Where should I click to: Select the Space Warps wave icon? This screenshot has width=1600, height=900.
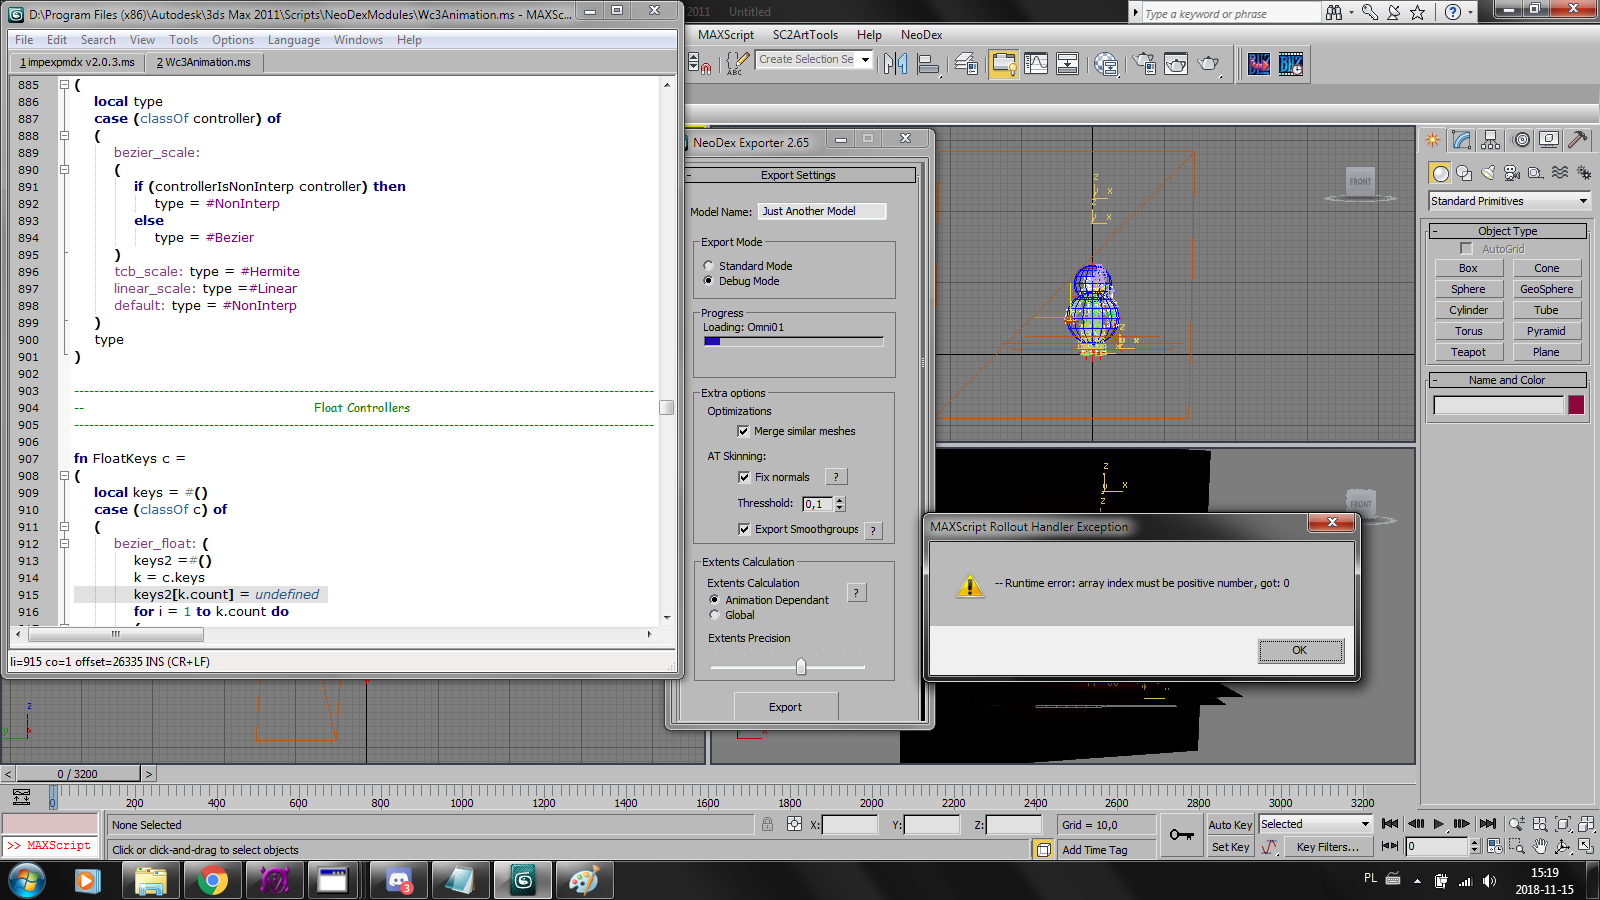pyautogui.click(x=1560, y=173)
